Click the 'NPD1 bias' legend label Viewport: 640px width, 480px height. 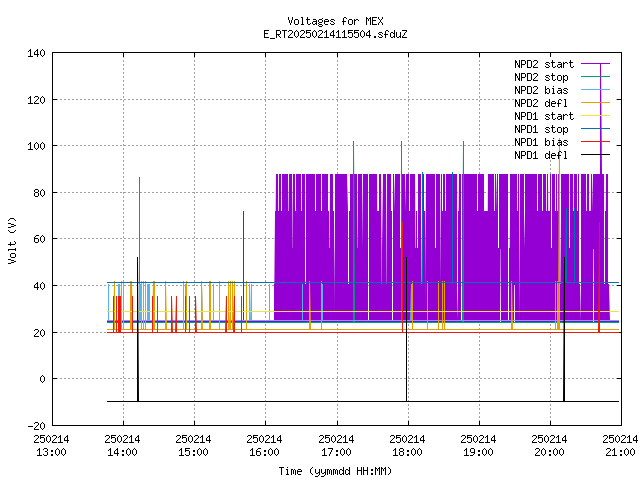(541, 142)
